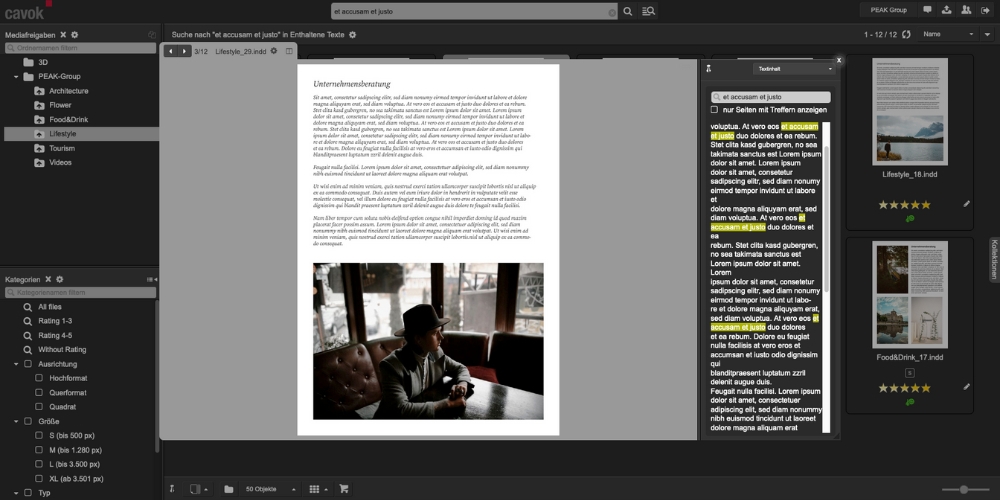The width and height of the screenshot is (1000, 500).
Task: Open the 50 Objekte page size dropdown
Action: click(x=270, y=489)
